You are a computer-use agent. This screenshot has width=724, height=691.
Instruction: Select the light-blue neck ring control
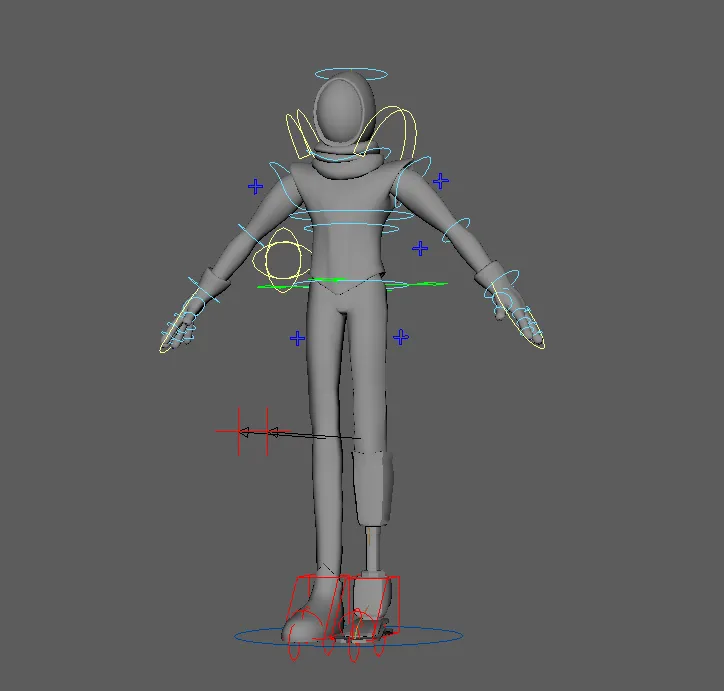[x=350, y=154]
